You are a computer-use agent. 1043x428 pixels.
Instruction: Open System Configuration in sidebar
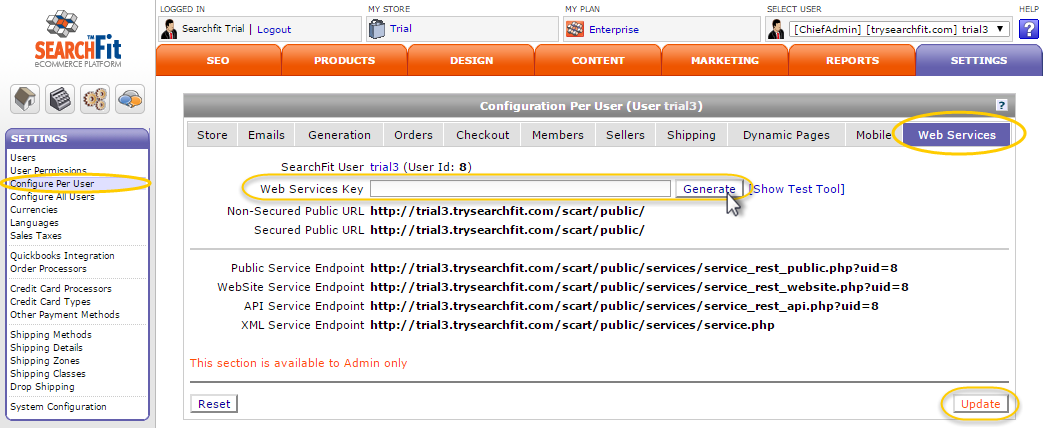[x=58, y=407]
